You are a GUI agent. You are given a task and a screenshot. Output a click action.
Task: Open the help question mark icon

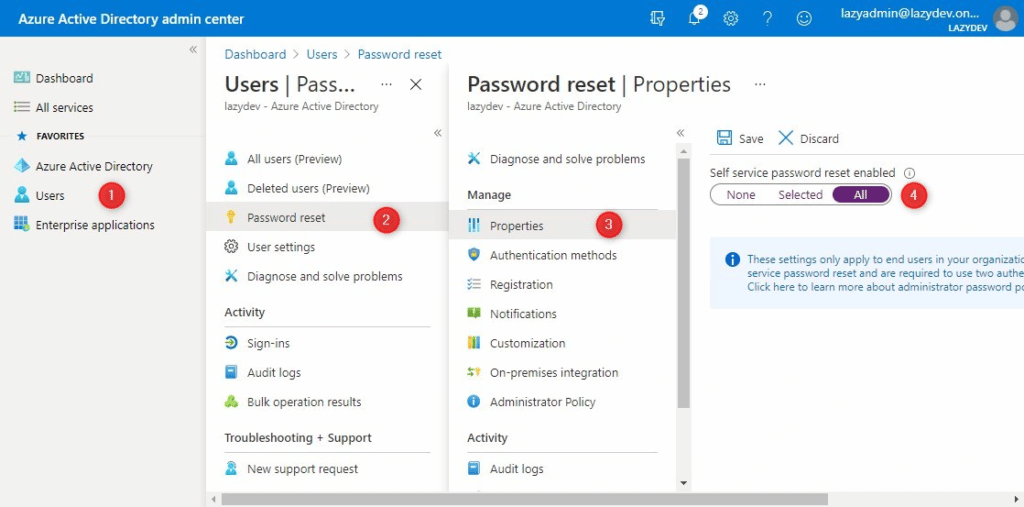tap(768, 18)
